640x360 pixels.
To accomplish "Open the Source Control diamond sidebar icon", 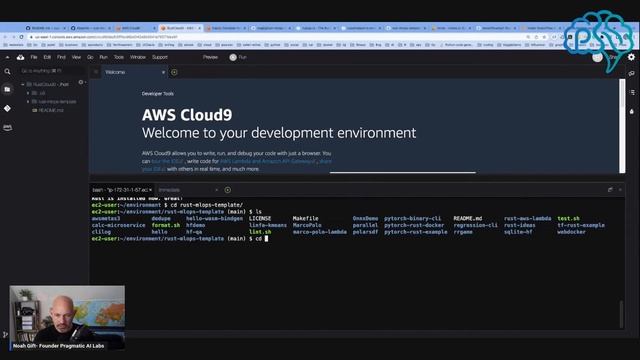I will pos(7,109).
